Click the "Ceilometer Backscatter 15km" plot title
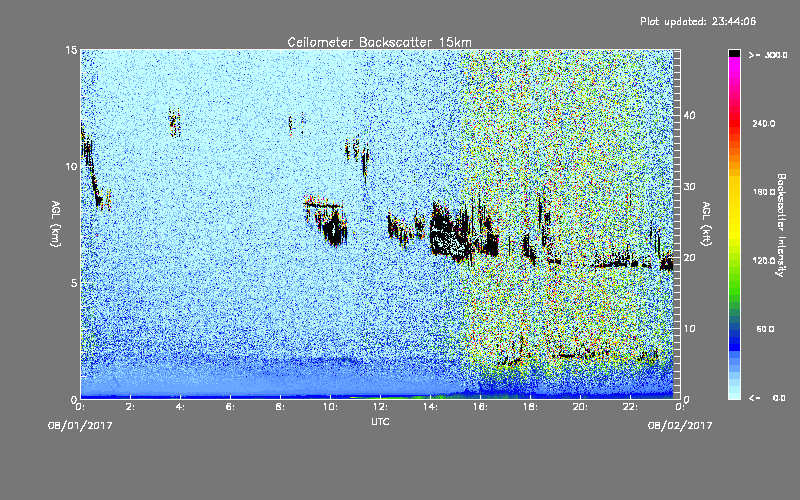Image resolution: width=800 pixels, height=500 pixels. pyautogui.click(x=379, y=42)
